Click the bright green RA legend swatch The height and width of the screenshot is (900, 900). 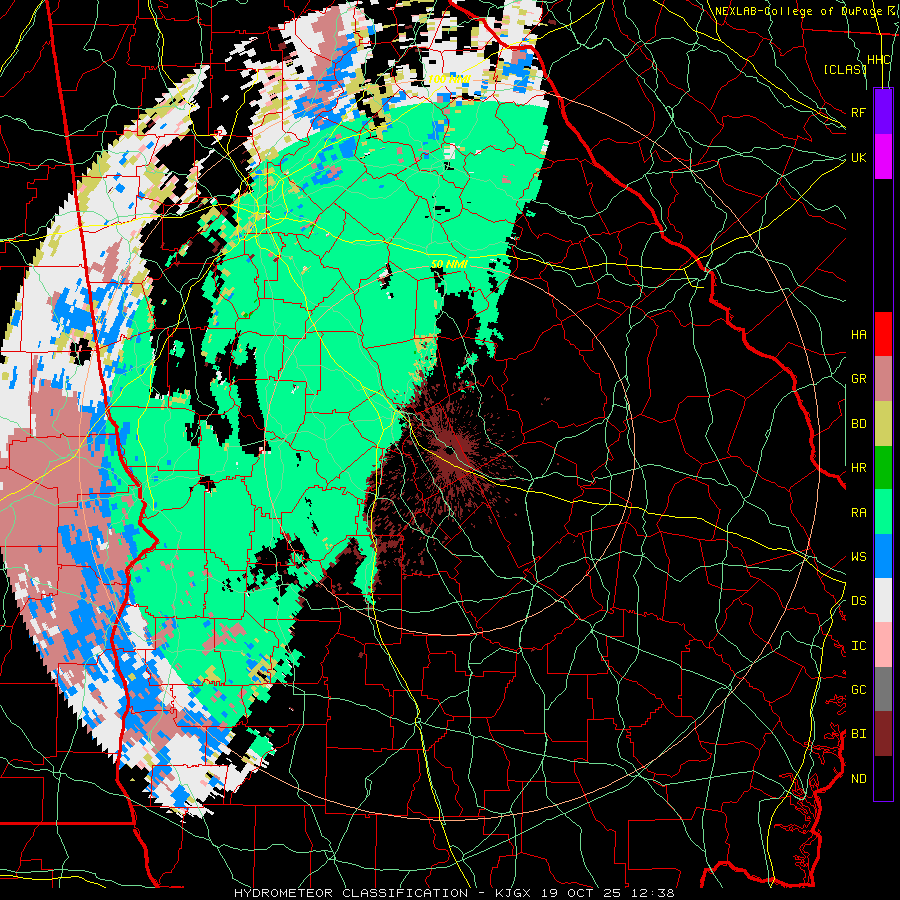click(883, 512)
